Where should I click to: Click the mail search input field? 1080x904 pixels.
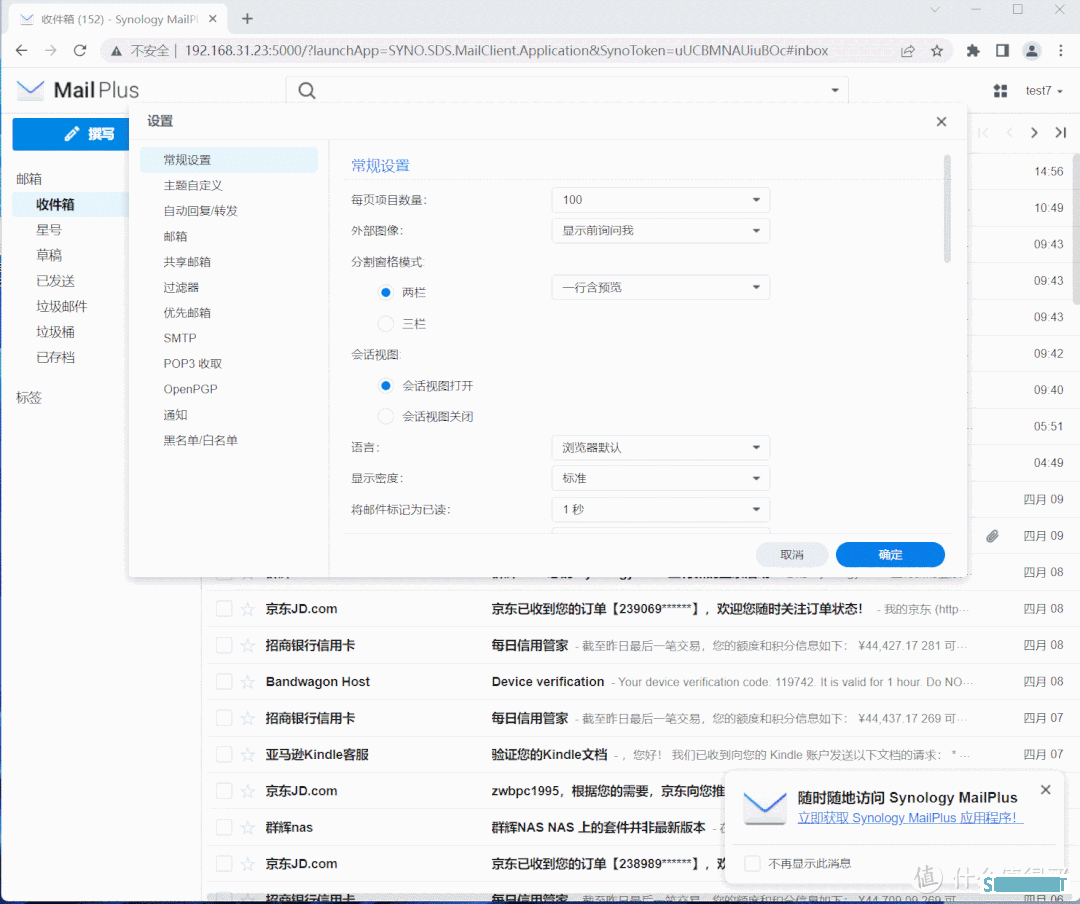coord(567,90)
